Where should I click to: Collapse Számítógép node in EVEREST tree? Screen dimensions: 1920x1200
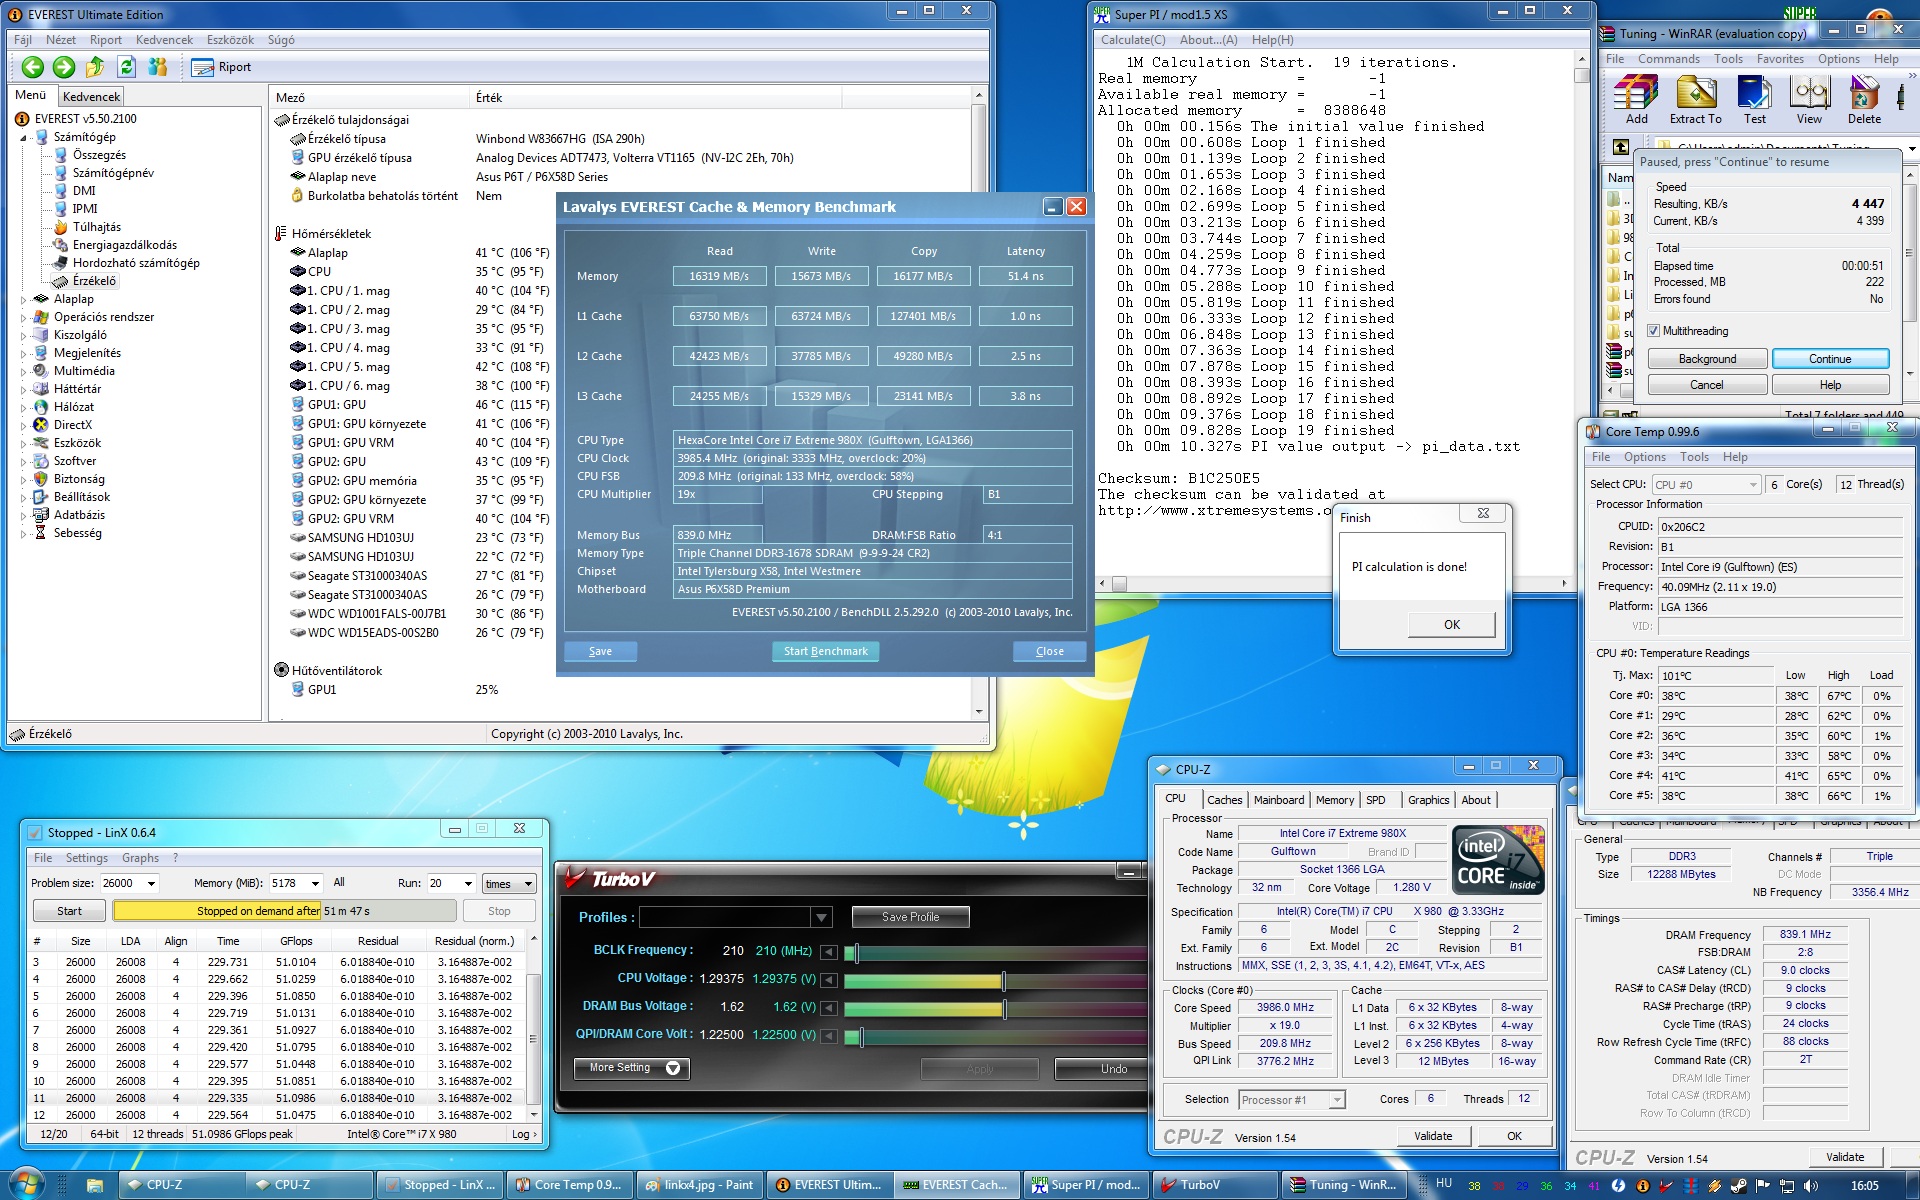[x=24, y=137]
